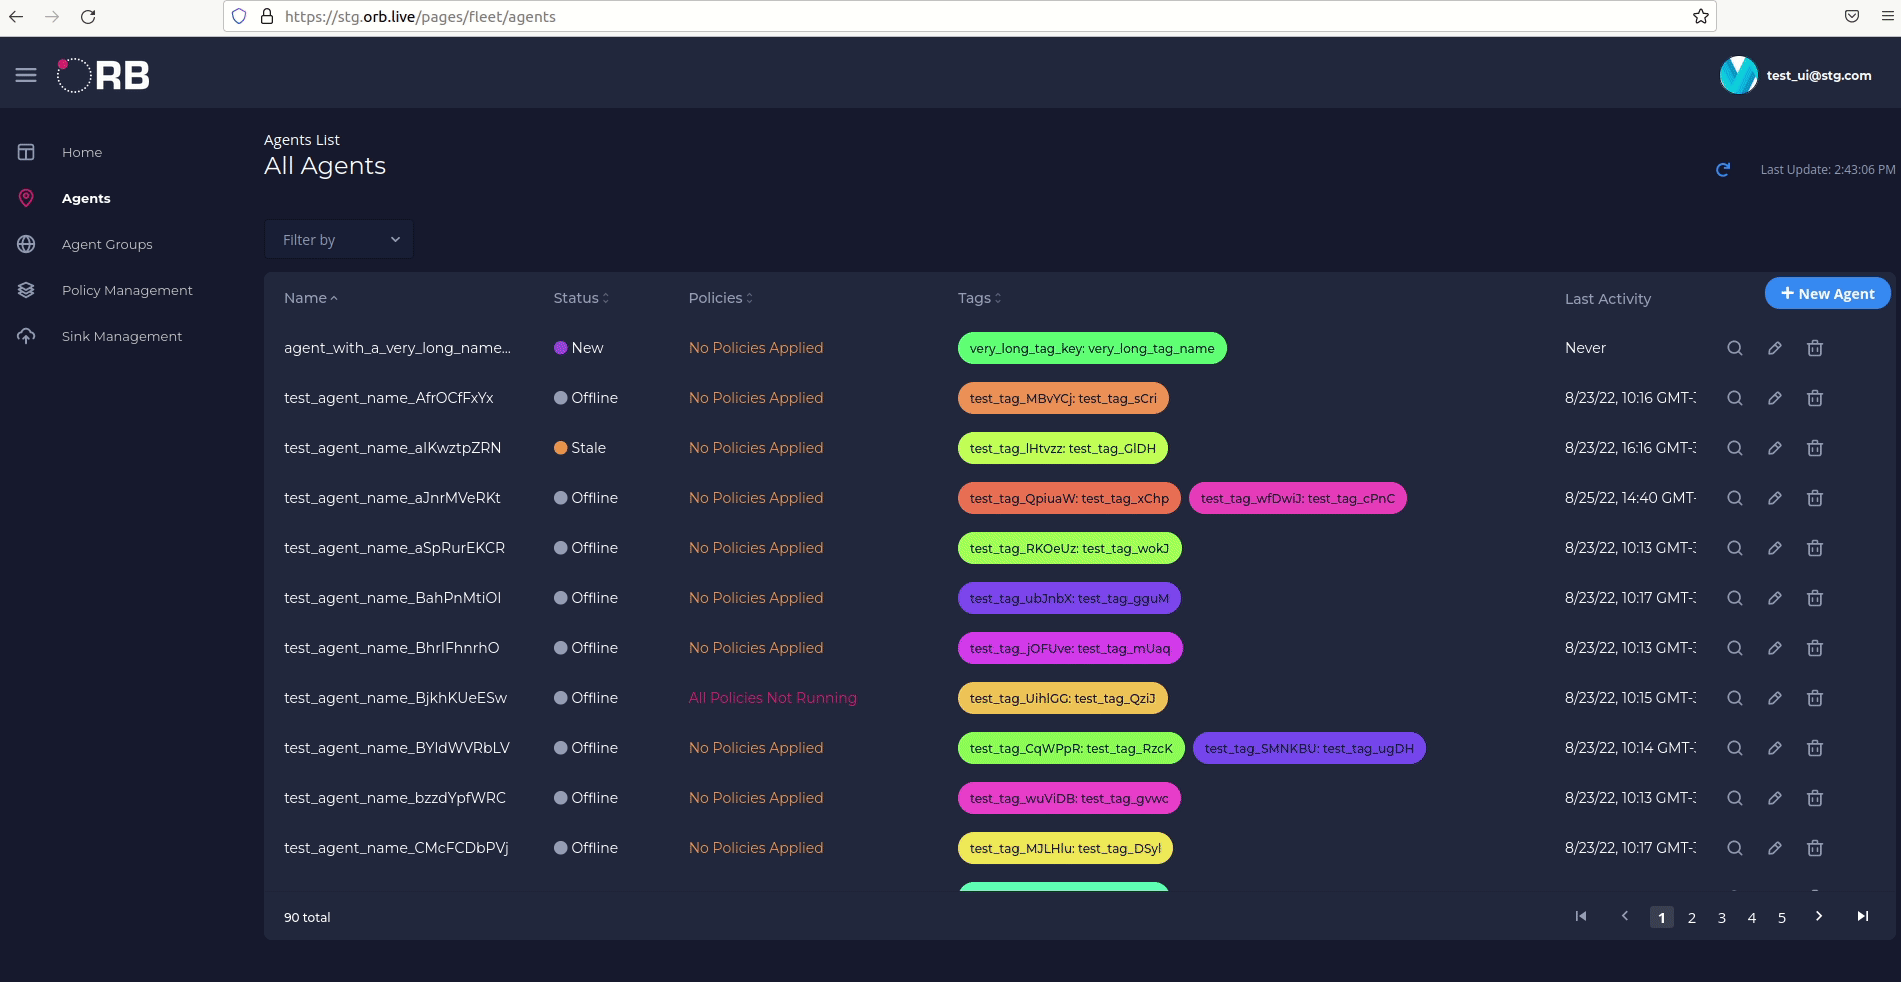1901x982 pixels.
Task: Delete test_agent_name_BYIdWVRbLV agent
Action: click(1815, 748)
